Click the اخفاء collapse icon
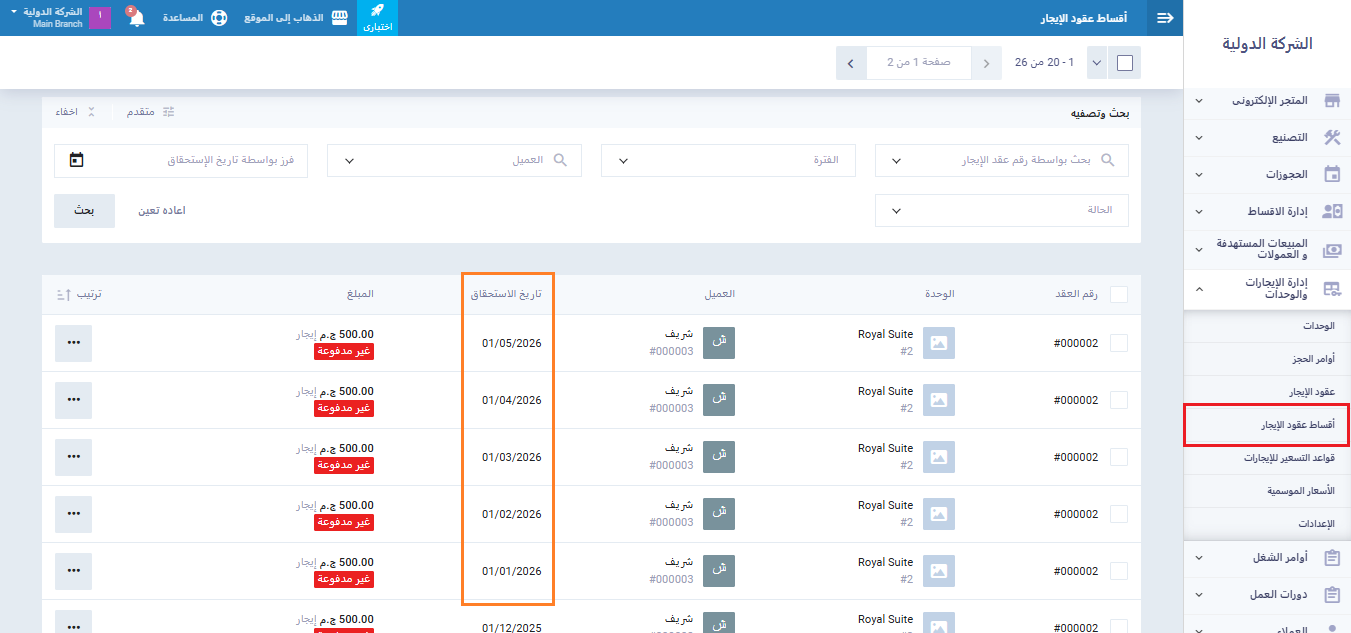This screenshot has width=1351, height=633. pyautogui.click(x=91, y=112)
